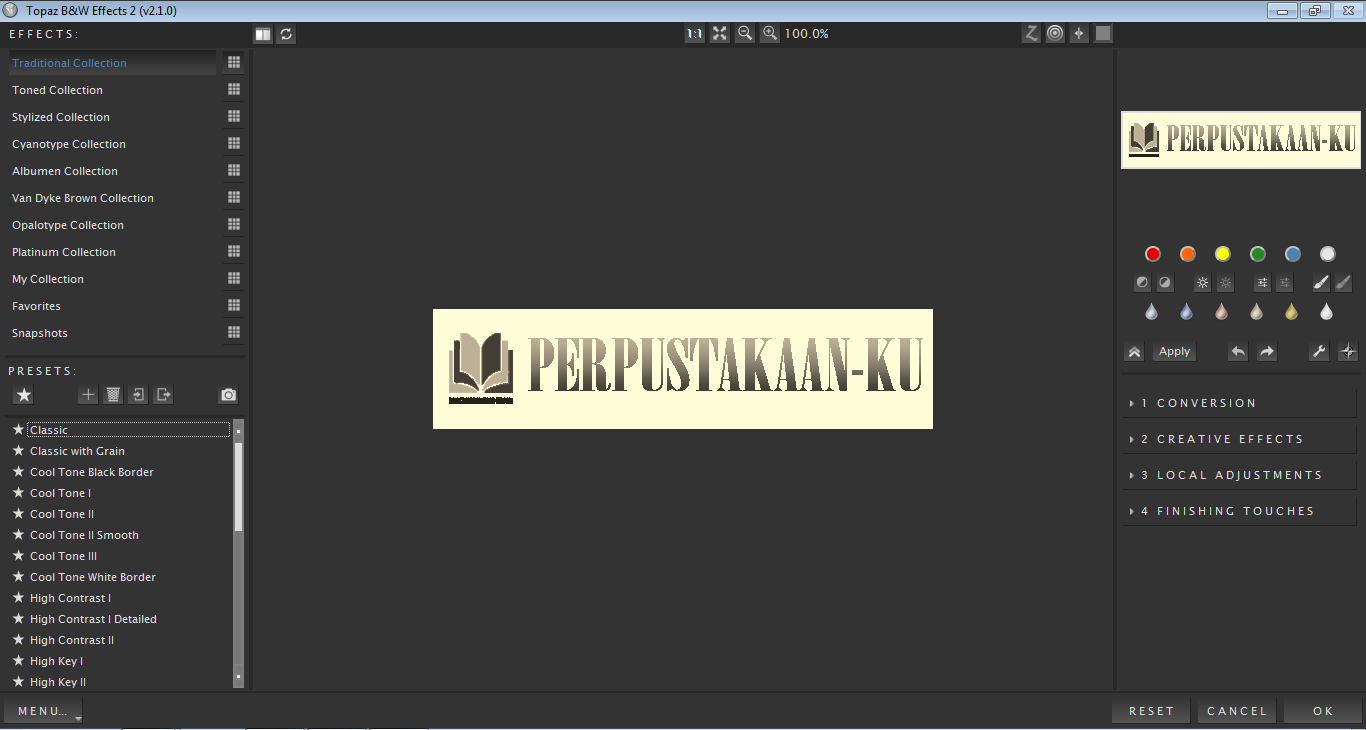Click the dim contrast half-circle icon
The width and height of the screenshot is (1366, 730).
pyautogui.click(x=1165, y=283)
